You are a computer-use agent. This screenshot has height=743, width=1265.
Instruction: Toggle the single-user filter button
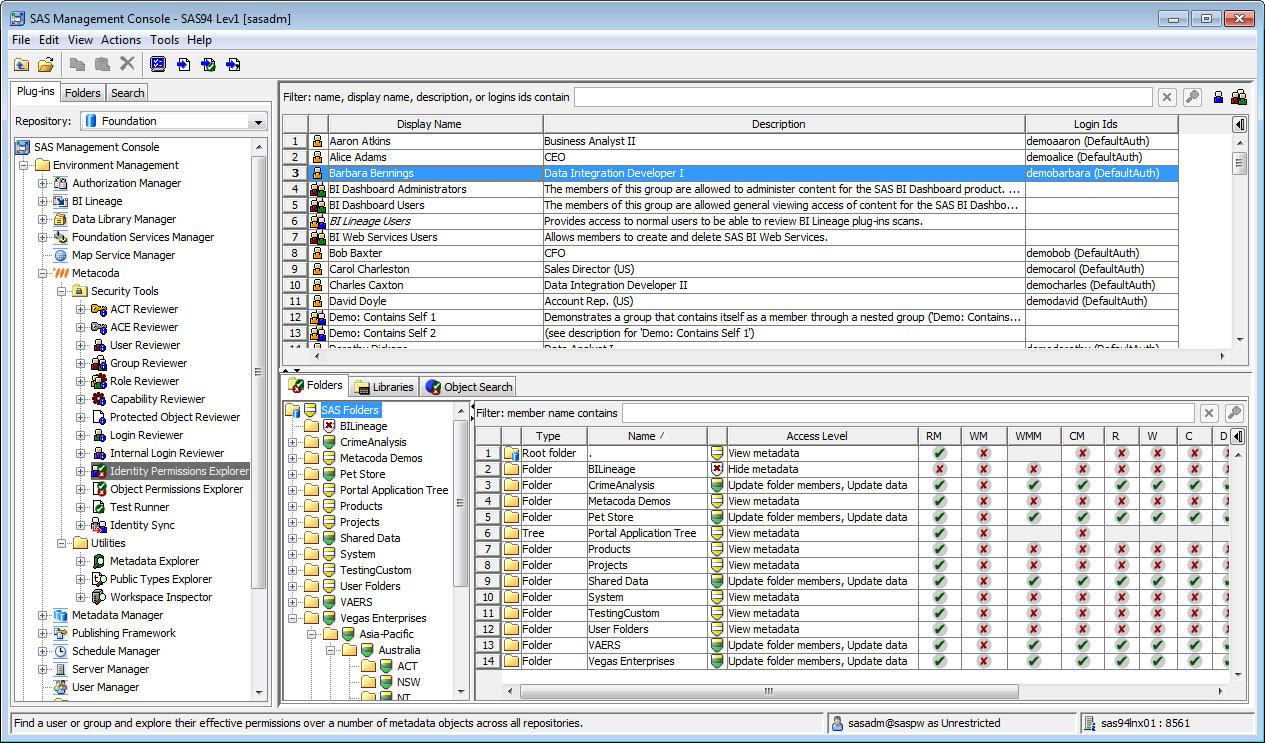coord(1219,97)
